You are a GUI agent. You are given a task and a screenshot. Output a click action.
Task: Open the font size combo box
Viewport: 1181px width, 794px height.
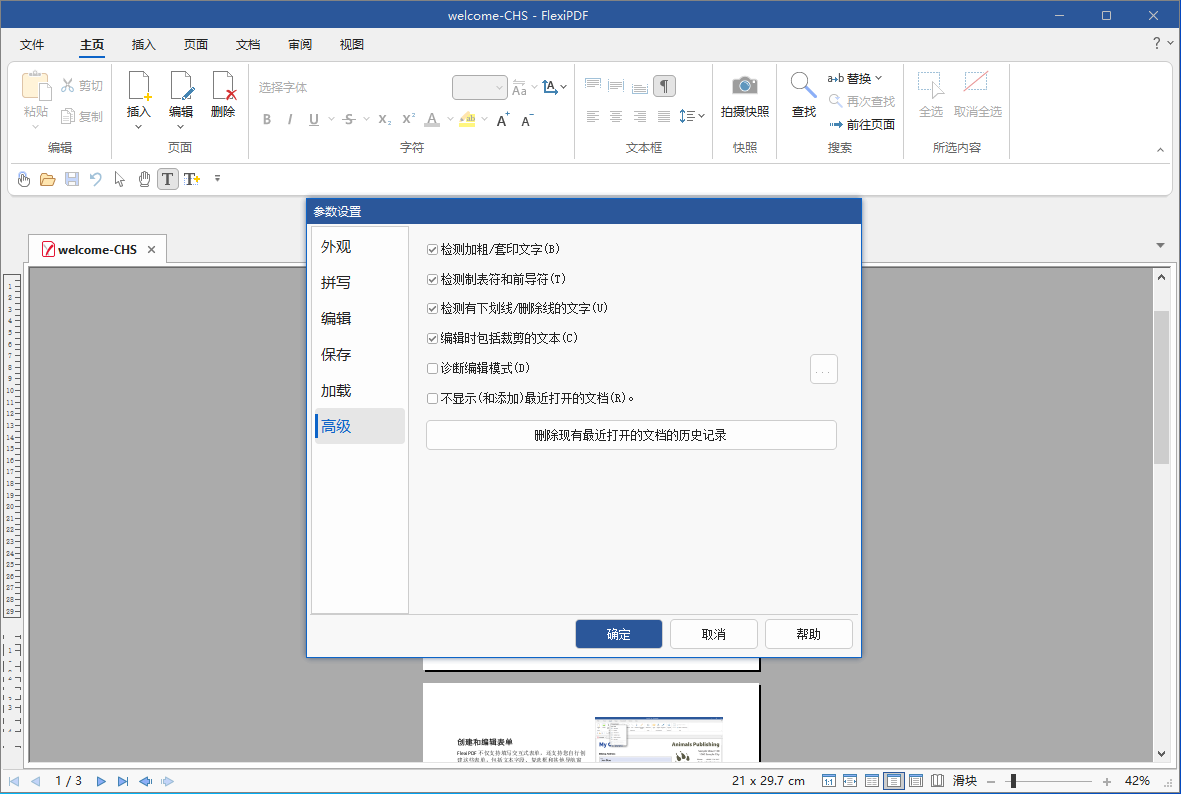coord(480,87)
